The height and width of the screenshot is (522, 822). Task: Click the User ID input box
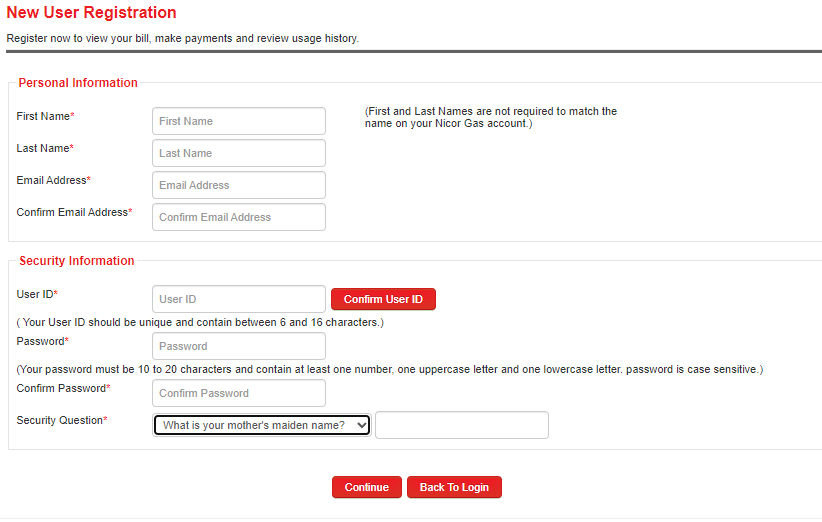[x=239, y=299]
